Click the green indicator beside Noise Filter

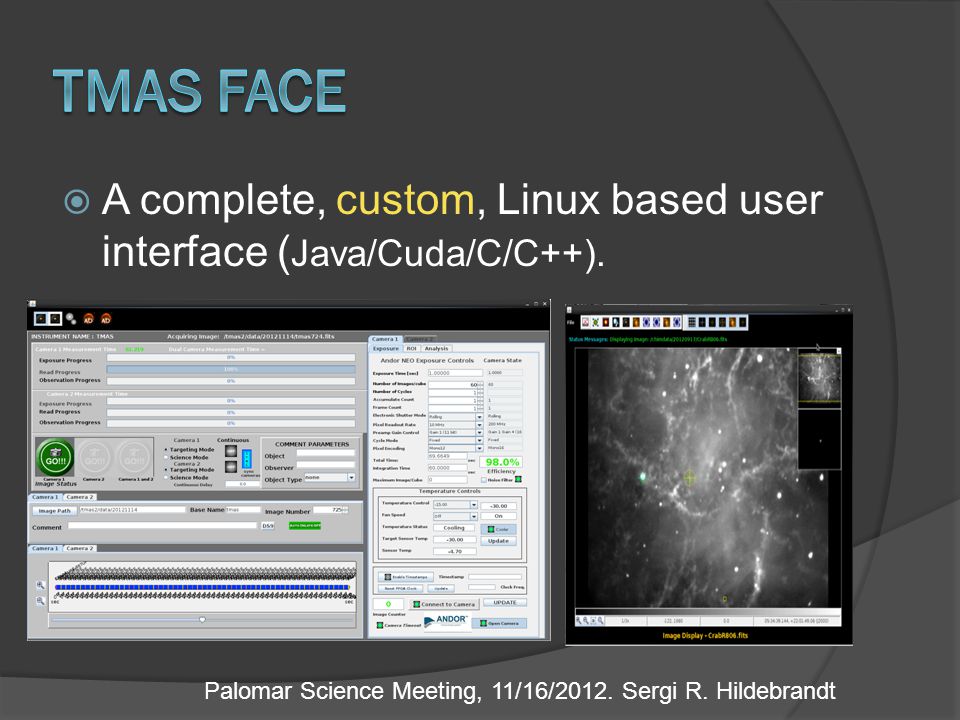coord(518,479)
